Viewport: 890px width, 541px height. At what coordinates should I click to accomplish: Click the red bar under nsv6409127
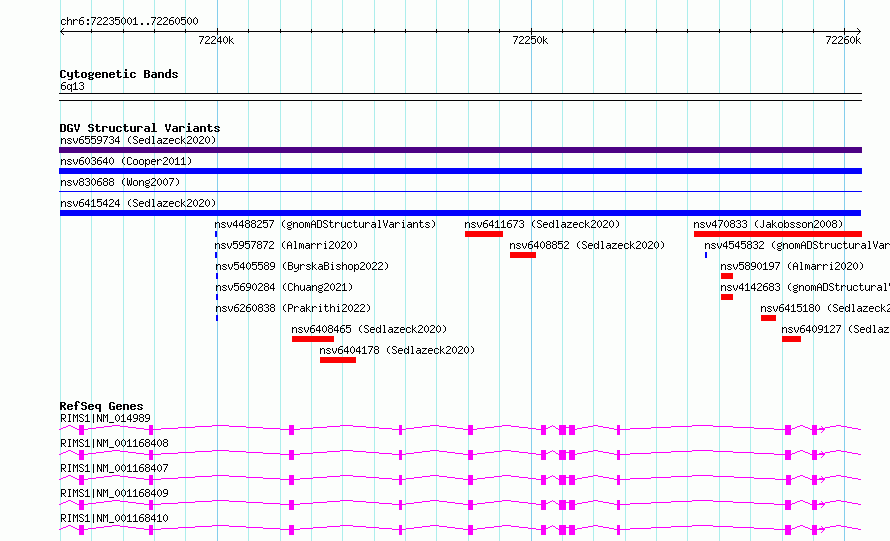(x=791, y=339)
